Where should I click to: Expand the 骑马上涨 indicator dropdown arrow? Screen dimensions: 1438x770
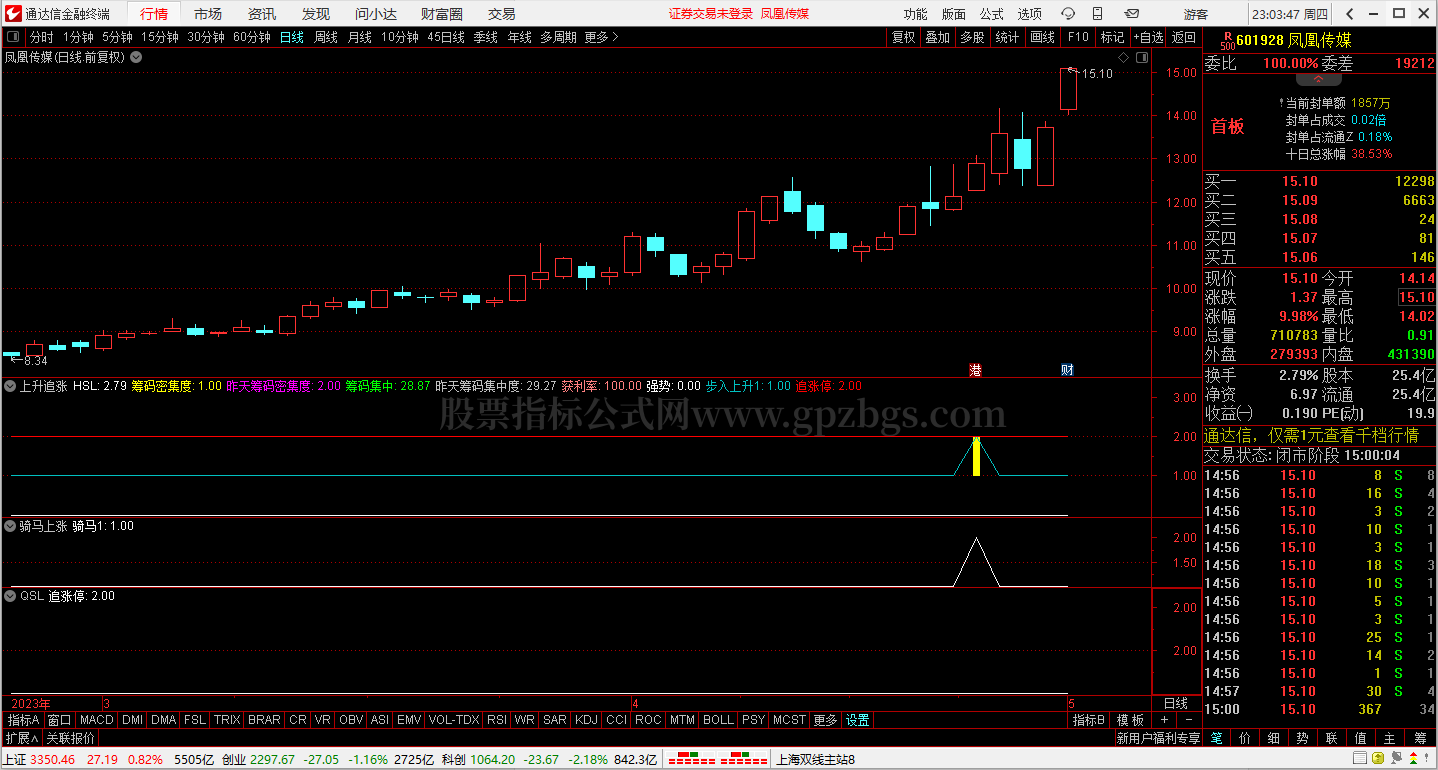click(x=11, y=526)
